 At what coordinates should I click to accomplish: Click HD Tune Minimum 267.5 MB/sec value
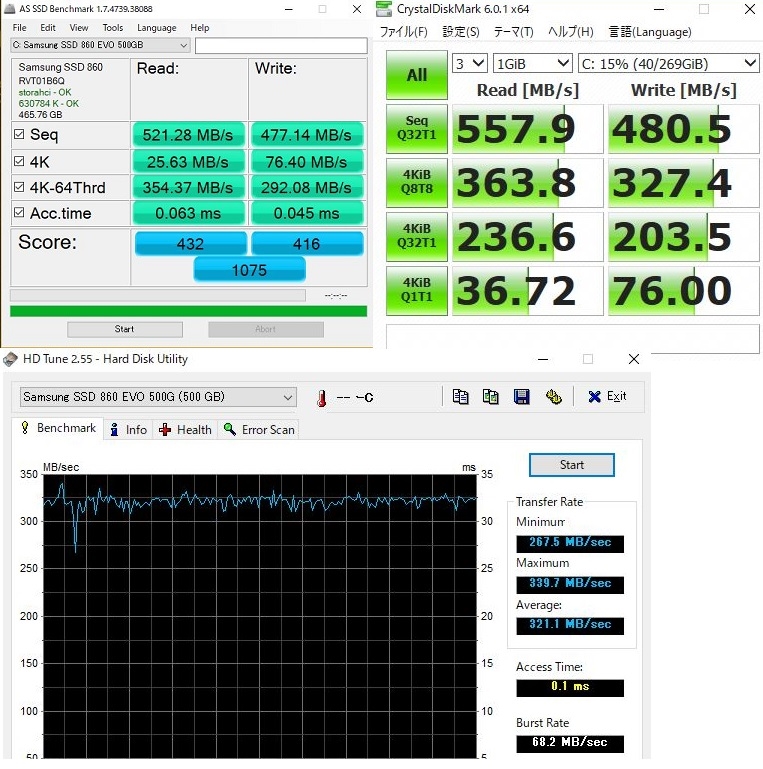coord(570,543)
